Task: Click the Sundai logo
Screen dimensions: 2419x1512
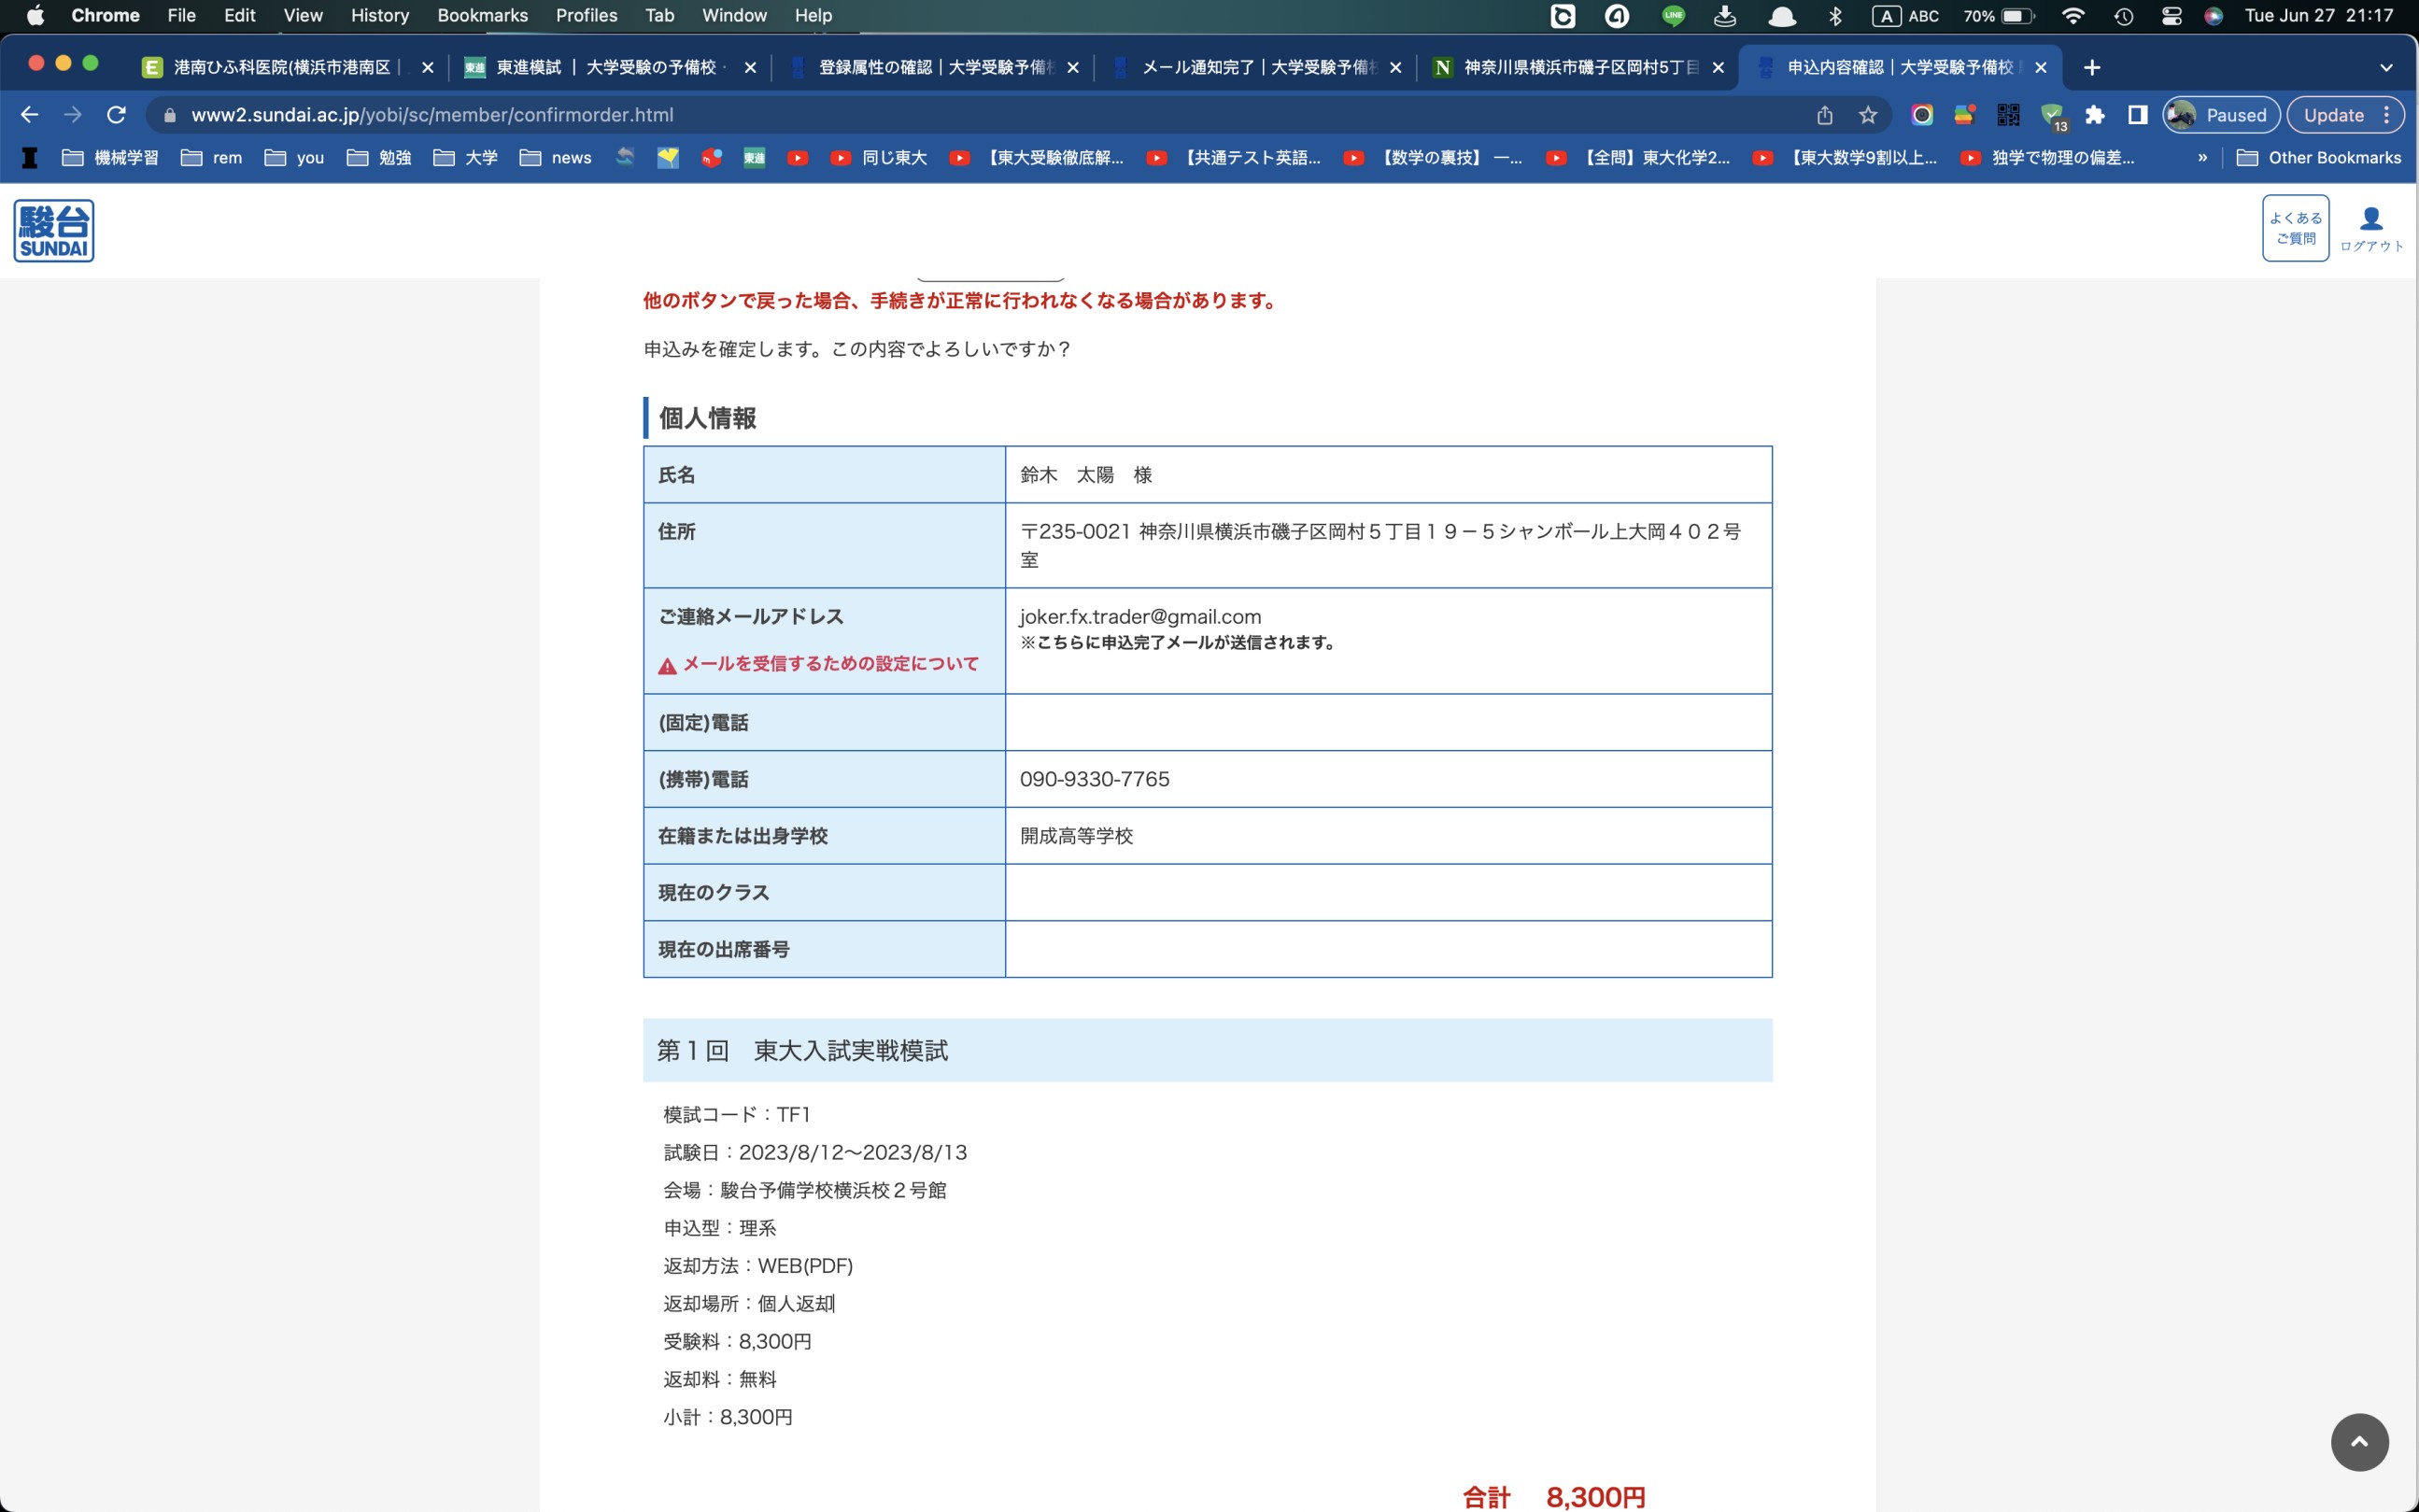Action: coord(54,230)
